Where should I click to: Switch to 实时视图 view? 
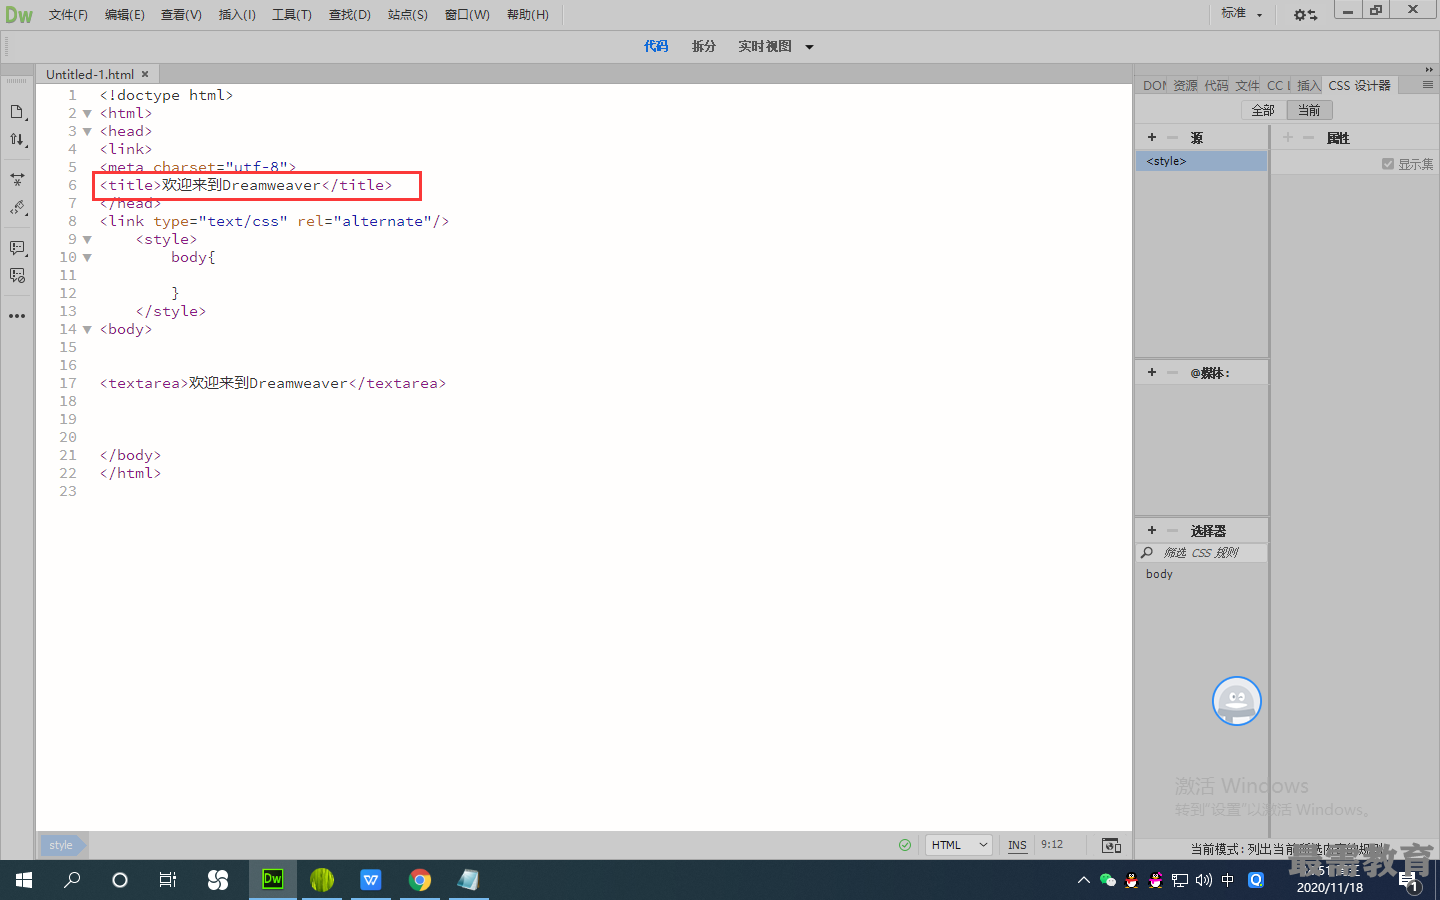pyautogui.click(x=765, y=47)
